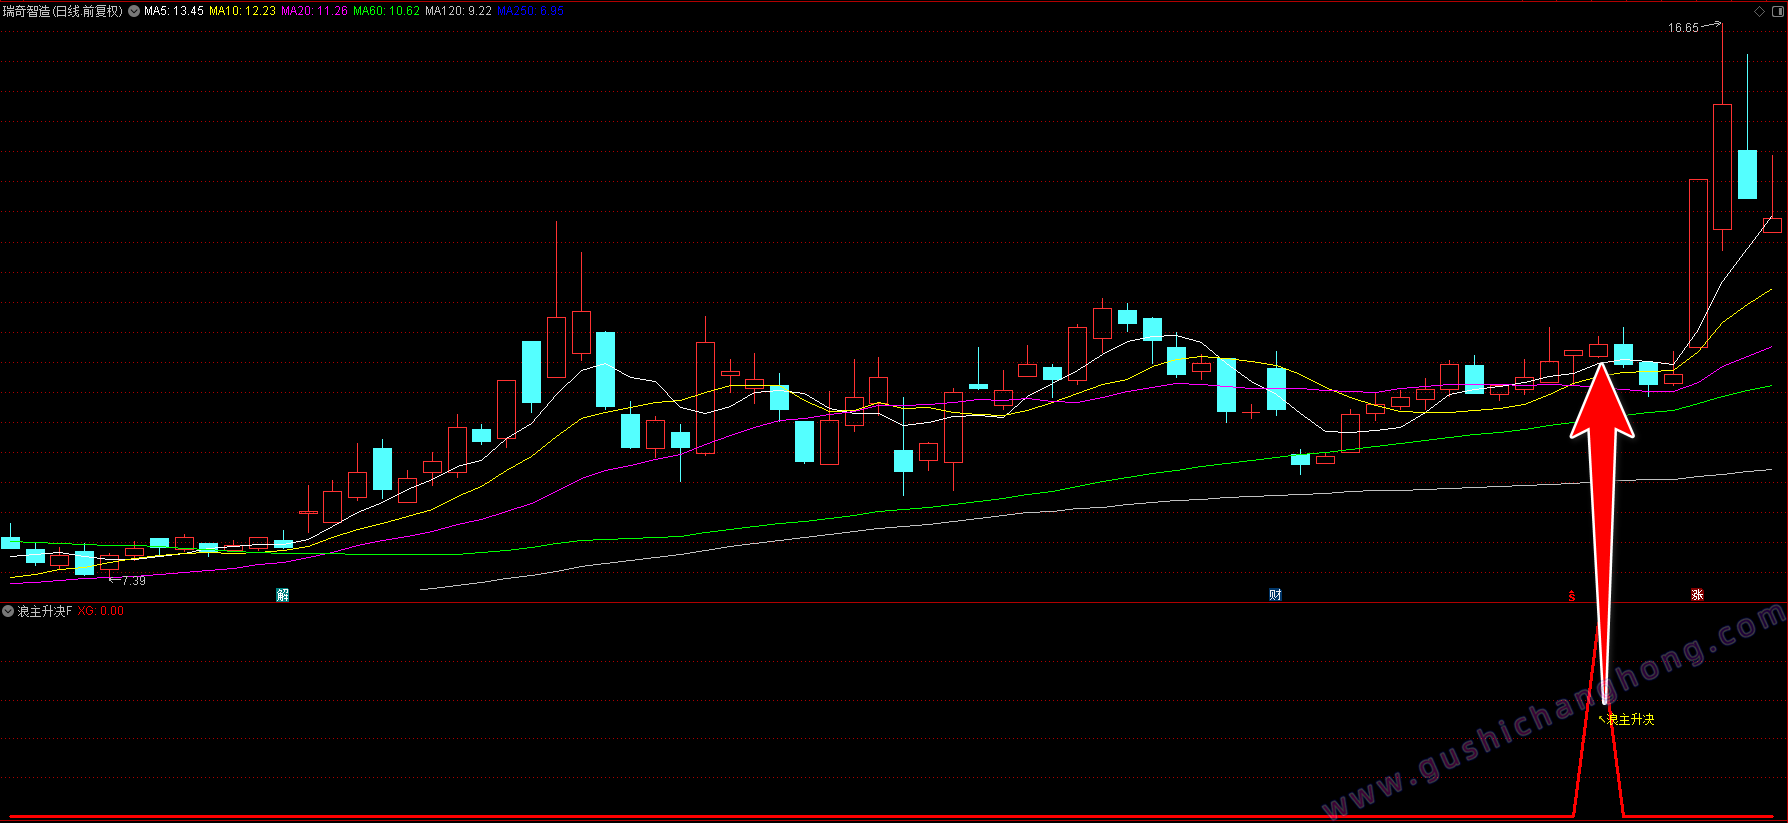Image resolution: width=1788 pixels, height=823 pixels.
Task: Click the red $ marker on the timeline
Action: pos(1571,596)
